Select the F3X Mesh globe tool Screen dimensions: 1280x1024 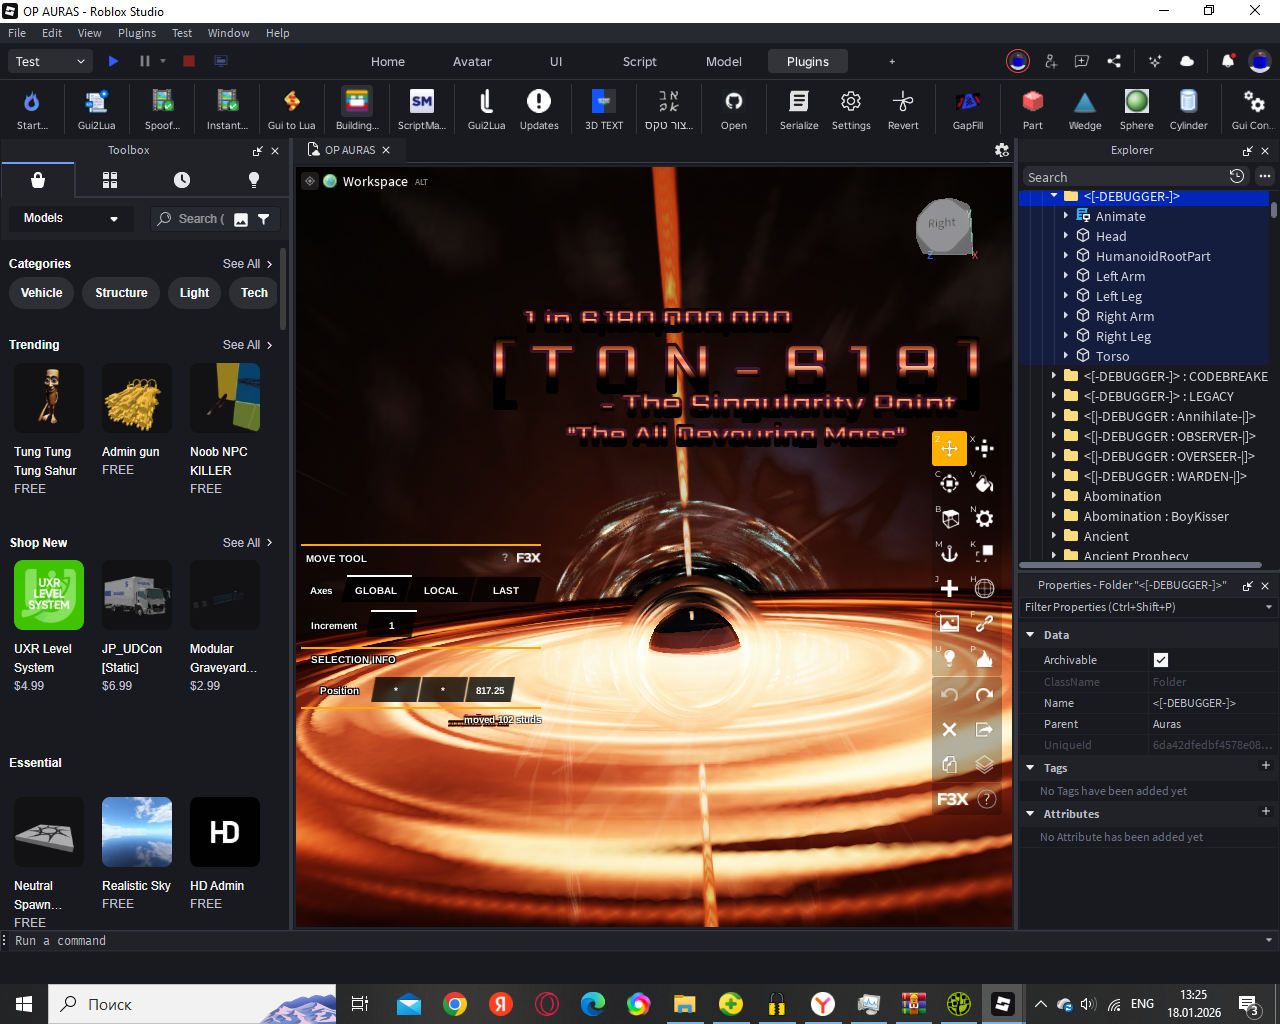coord(984,588)
